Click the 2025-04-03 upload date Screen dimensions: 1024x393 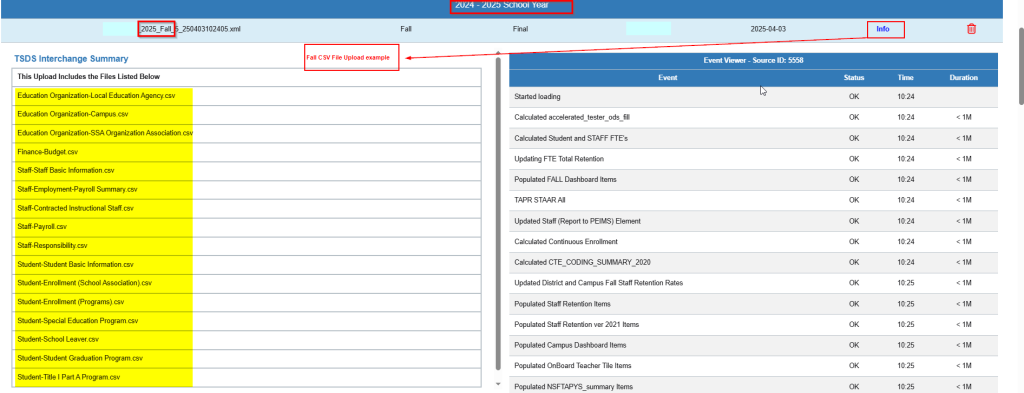[767, 29]
